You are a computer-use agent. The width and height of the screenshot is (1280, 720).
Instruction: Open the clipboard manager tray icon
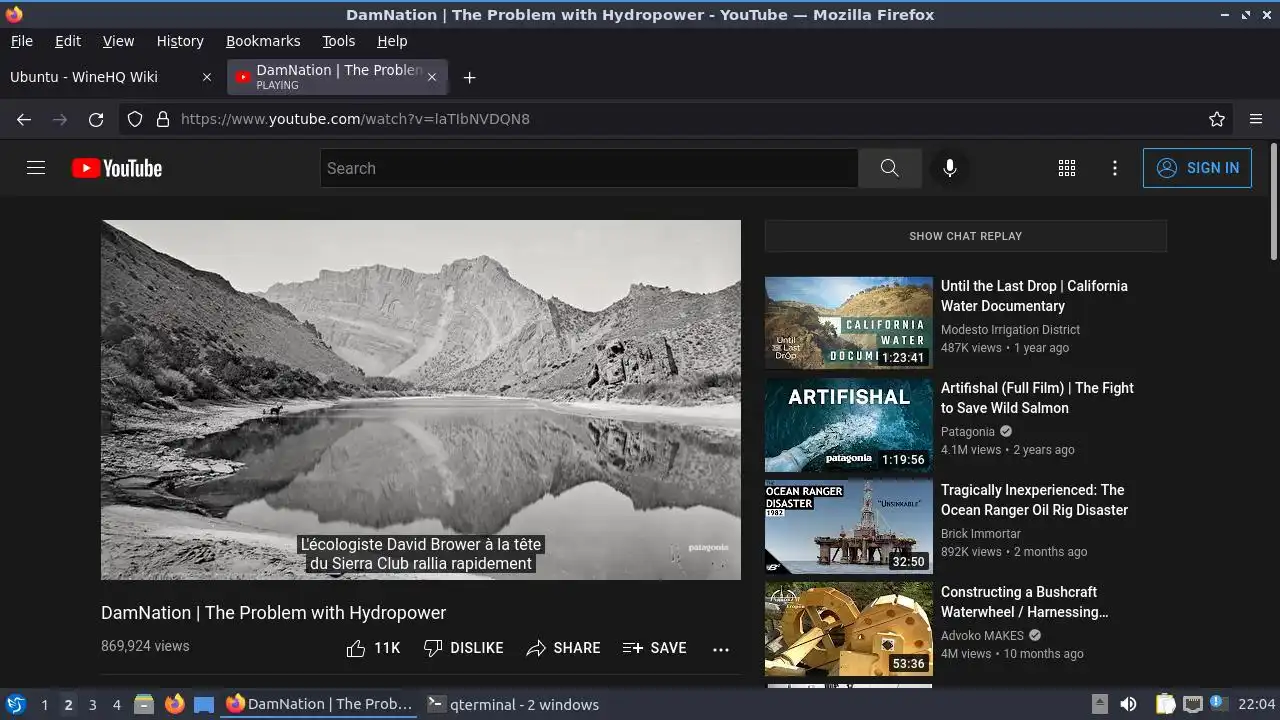pyautogui.click(x=1165, y=704)
